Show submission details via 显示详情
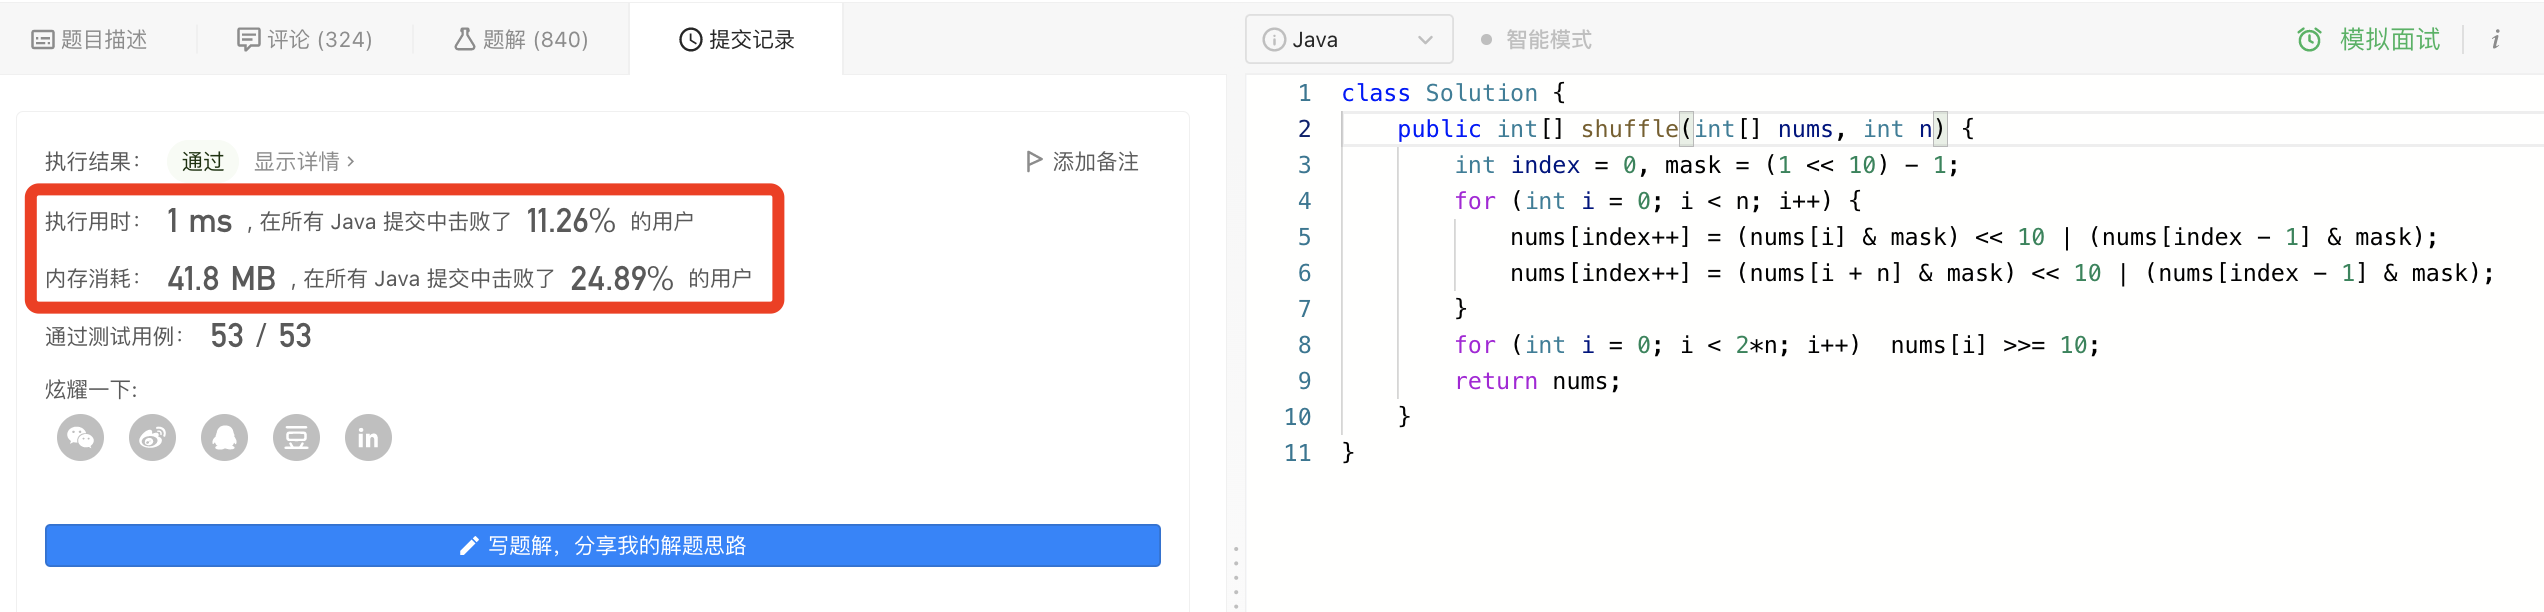2544x612 pixels. (304, 161)
